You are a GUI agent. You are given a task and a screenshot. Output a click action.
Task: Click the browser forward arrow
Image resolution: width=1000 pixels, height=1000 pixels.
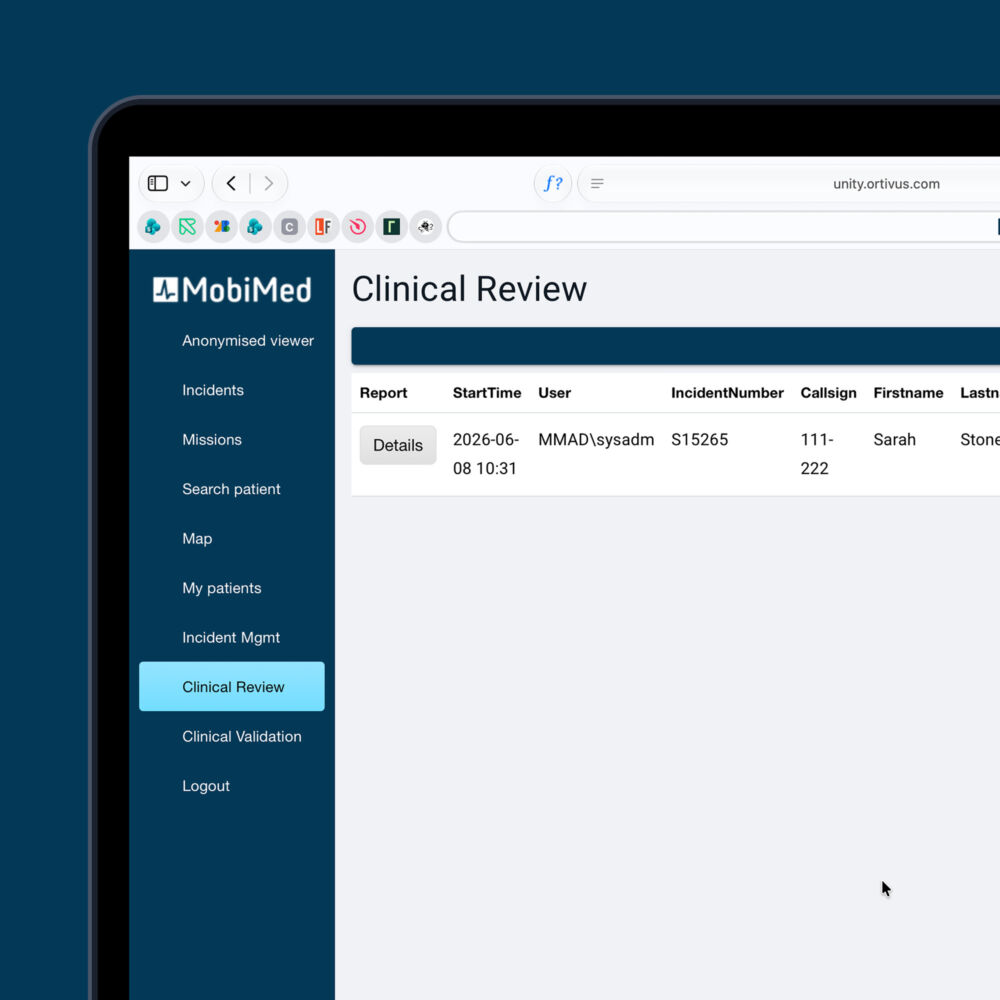[268, 184]
